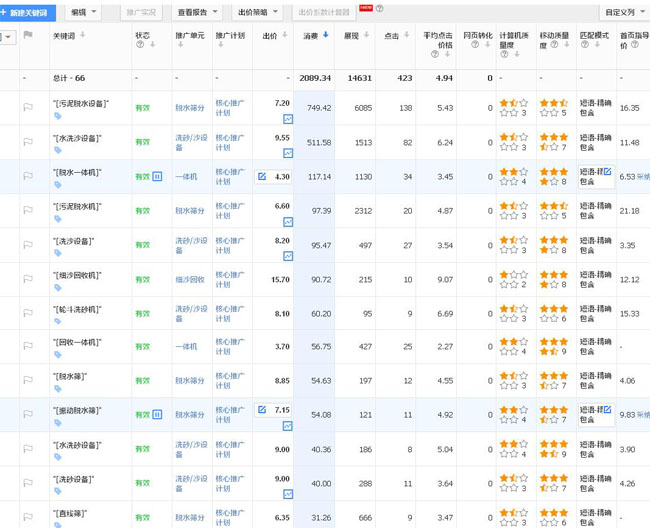650x528 pixels.
Task: Open the 查看报告 dropdown menu
Action: point(197,12)
